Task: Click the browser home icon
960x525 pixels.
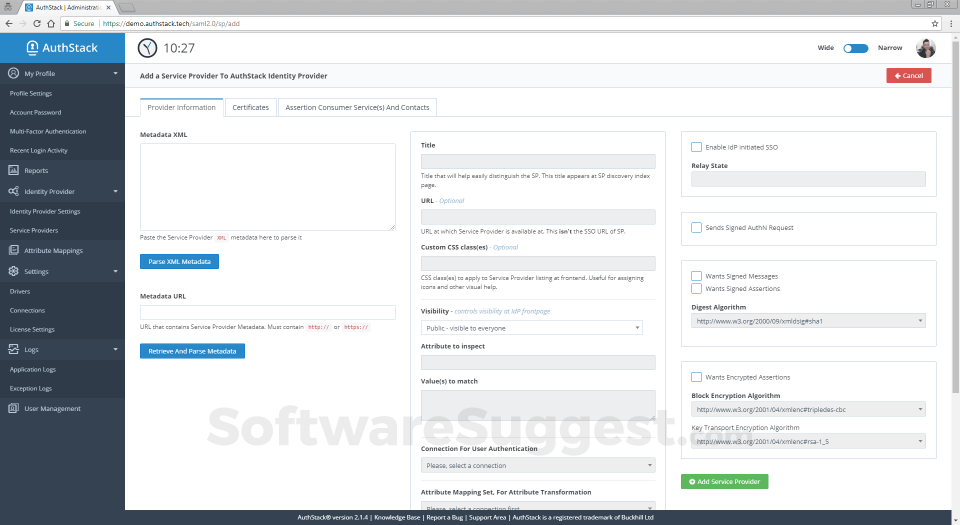Action: tap(51, 23)
